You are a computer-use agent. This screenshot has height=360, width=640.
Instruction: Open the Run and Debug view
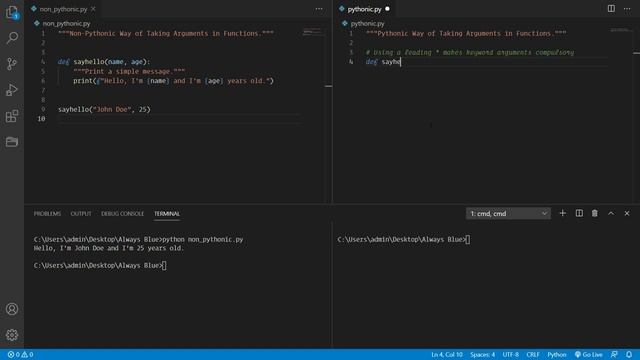click(x=12, y=90)
